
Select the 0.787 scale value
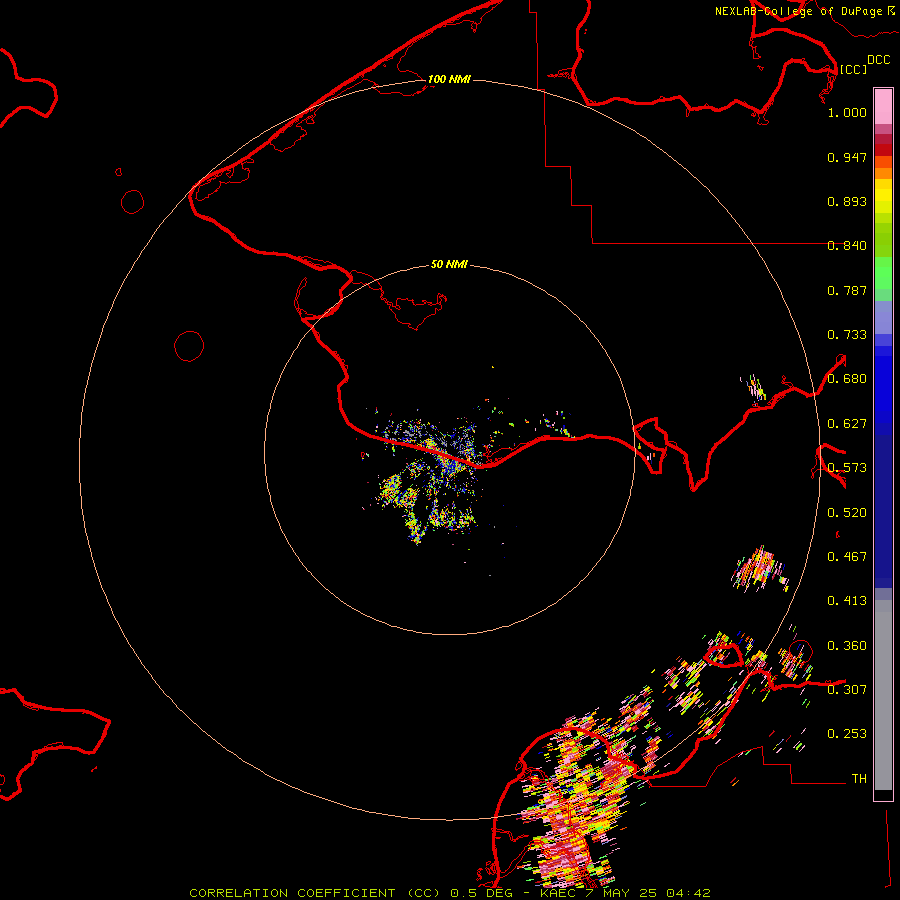click(x=847, y=290)
